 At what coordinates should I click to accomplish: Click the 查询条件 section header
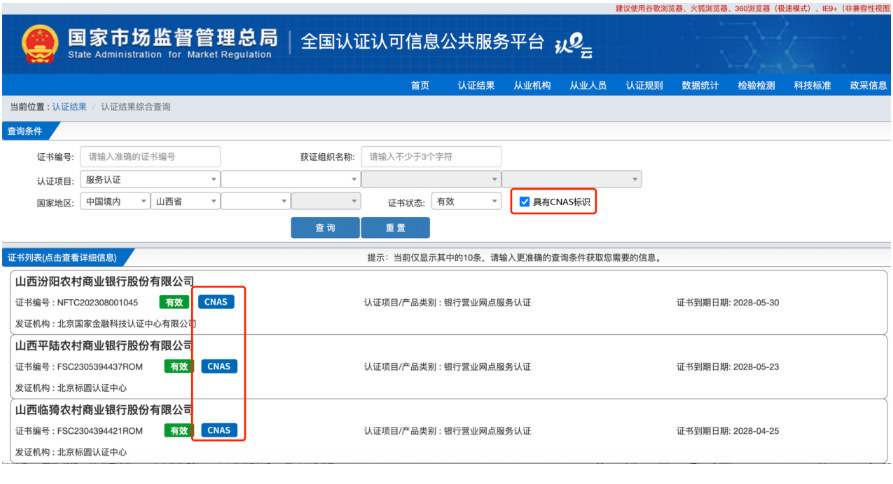(x=25, y=131)
